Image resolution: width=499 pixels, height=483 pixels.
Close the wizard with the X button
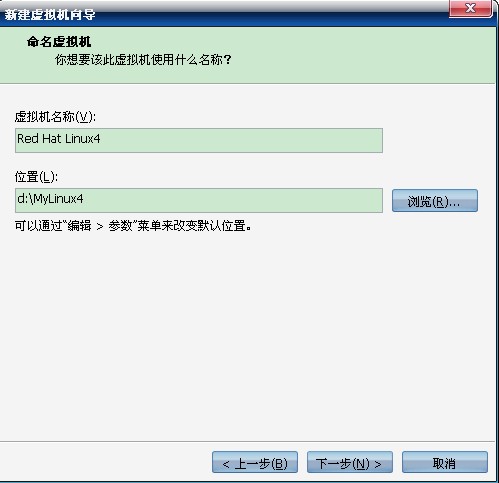pos(470,8)
